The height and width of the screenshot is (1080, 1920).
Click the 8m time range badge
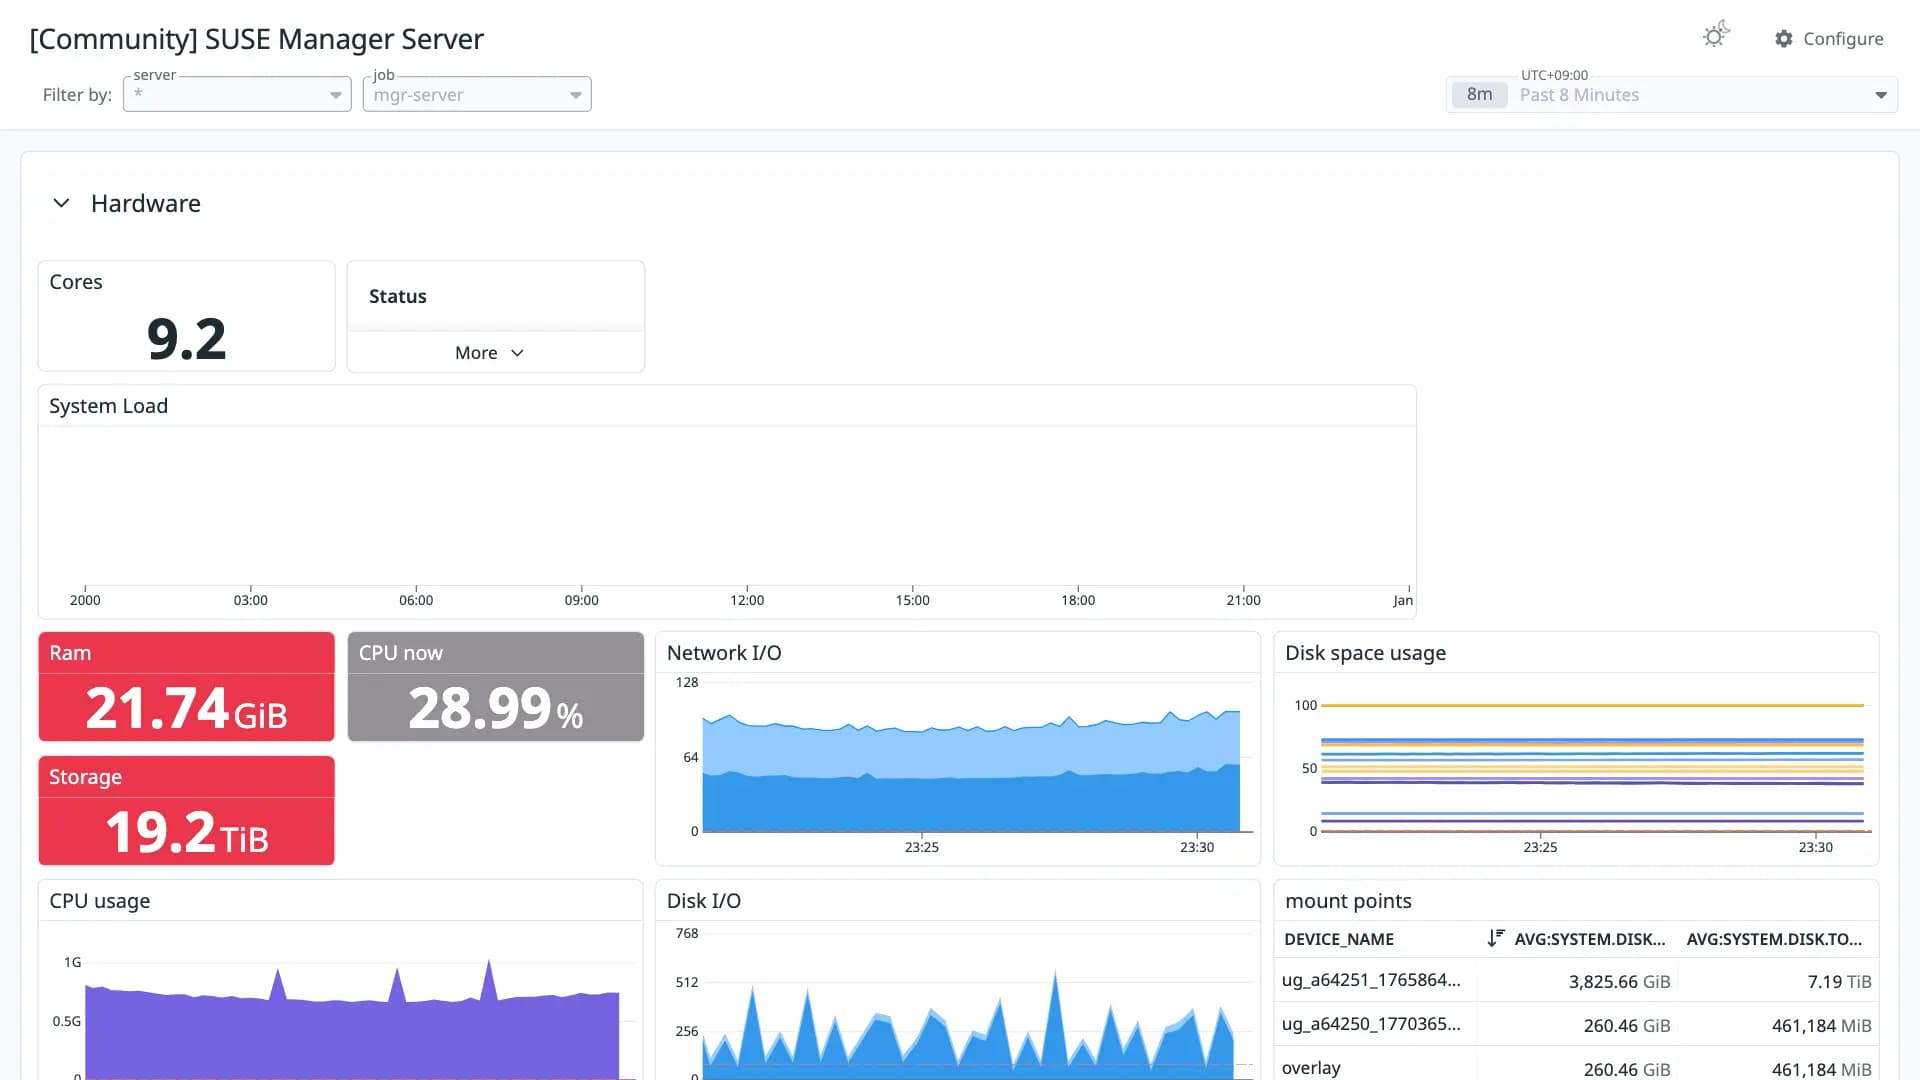[x=1479, y=94]
